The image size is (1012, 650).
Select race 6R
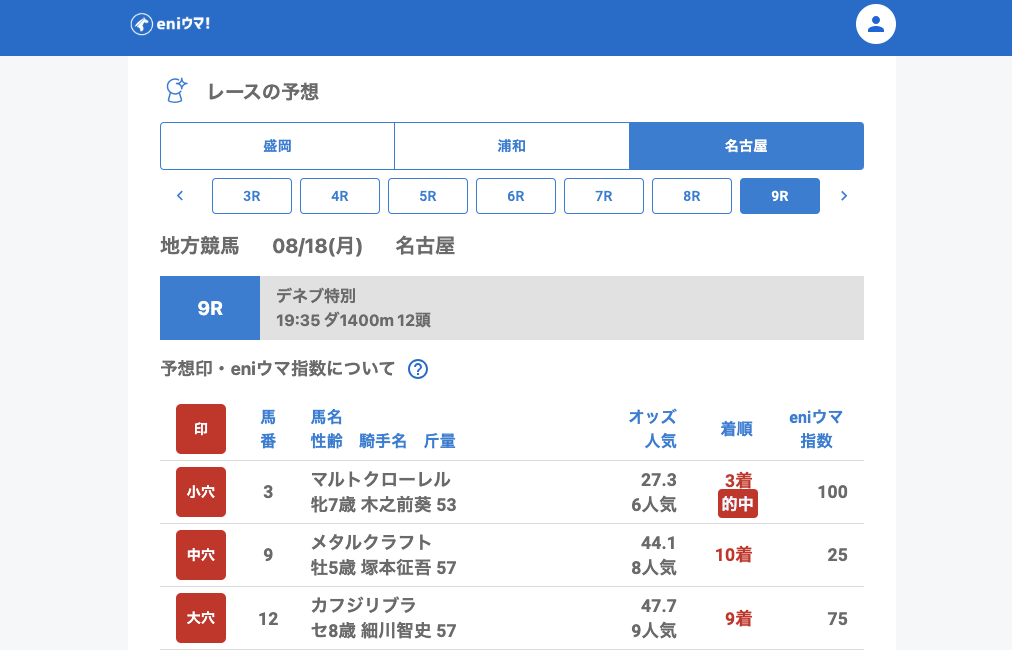click(516, 196)
